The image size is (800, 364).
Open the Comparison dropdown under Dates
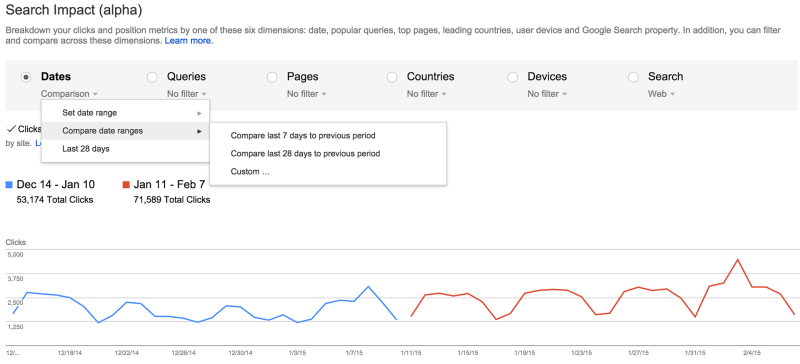[70, 94]
